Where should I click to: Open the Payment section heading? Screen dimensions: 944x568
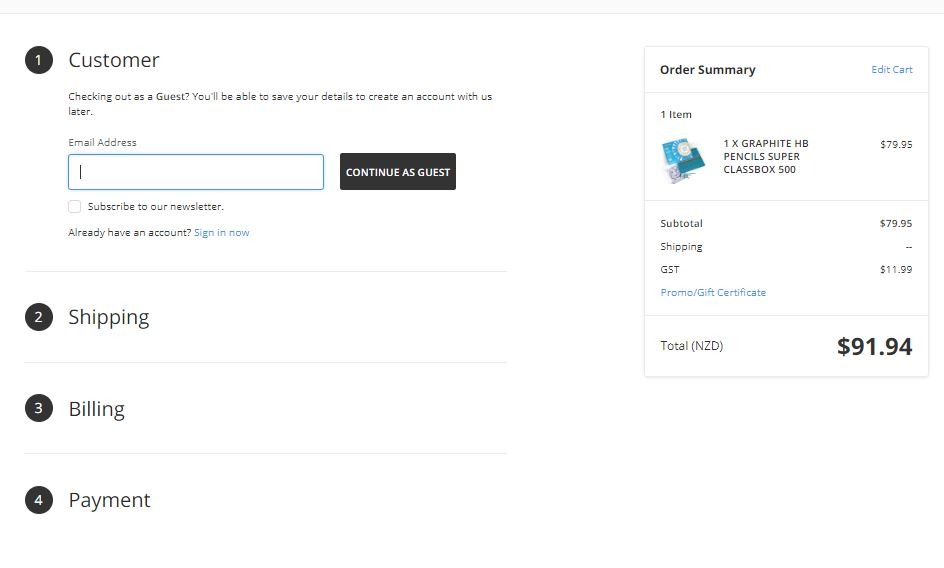click(x=109, y=500)
